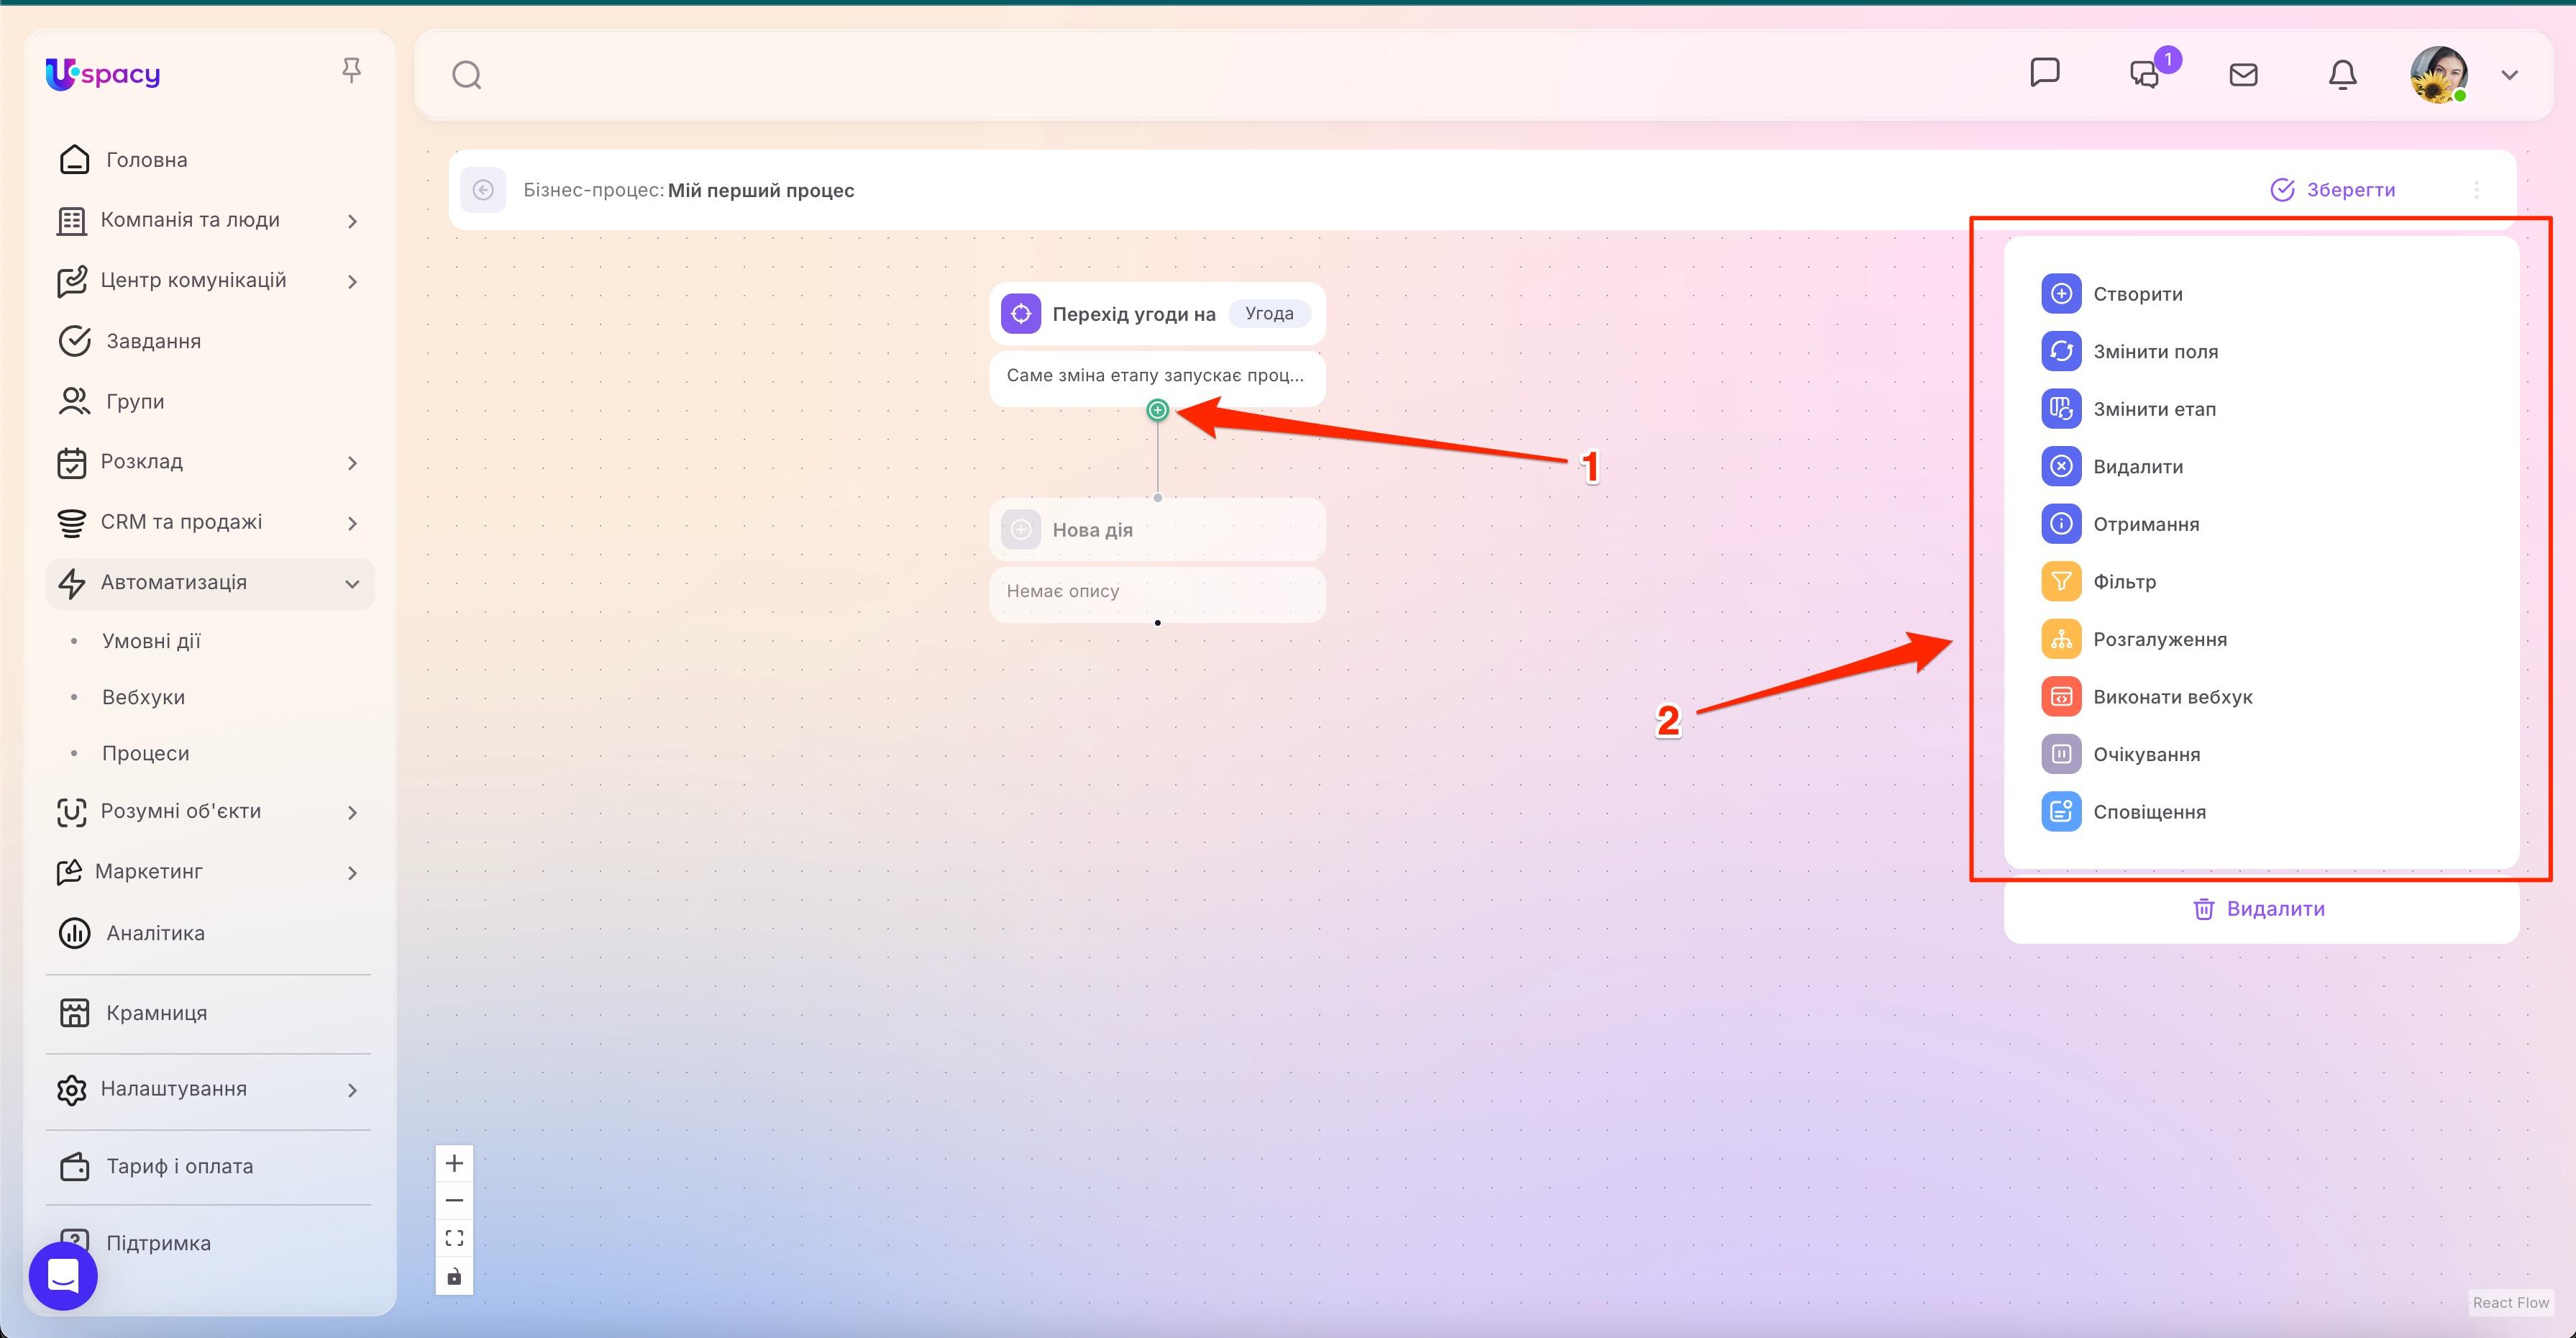2576x1338 pixels.
Task: Click the green plus connector on the canvas
Action: click(x=1157, y=409)
